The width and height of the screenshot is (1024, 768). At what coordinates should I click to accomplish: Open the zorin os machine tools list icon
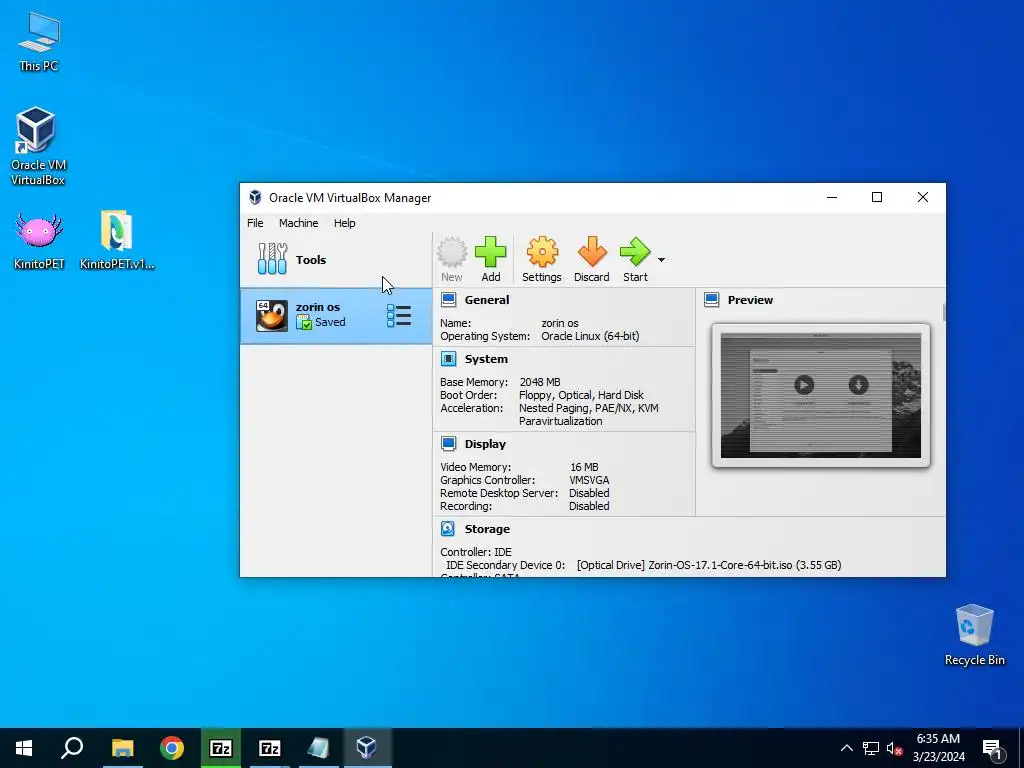(399, 315)
